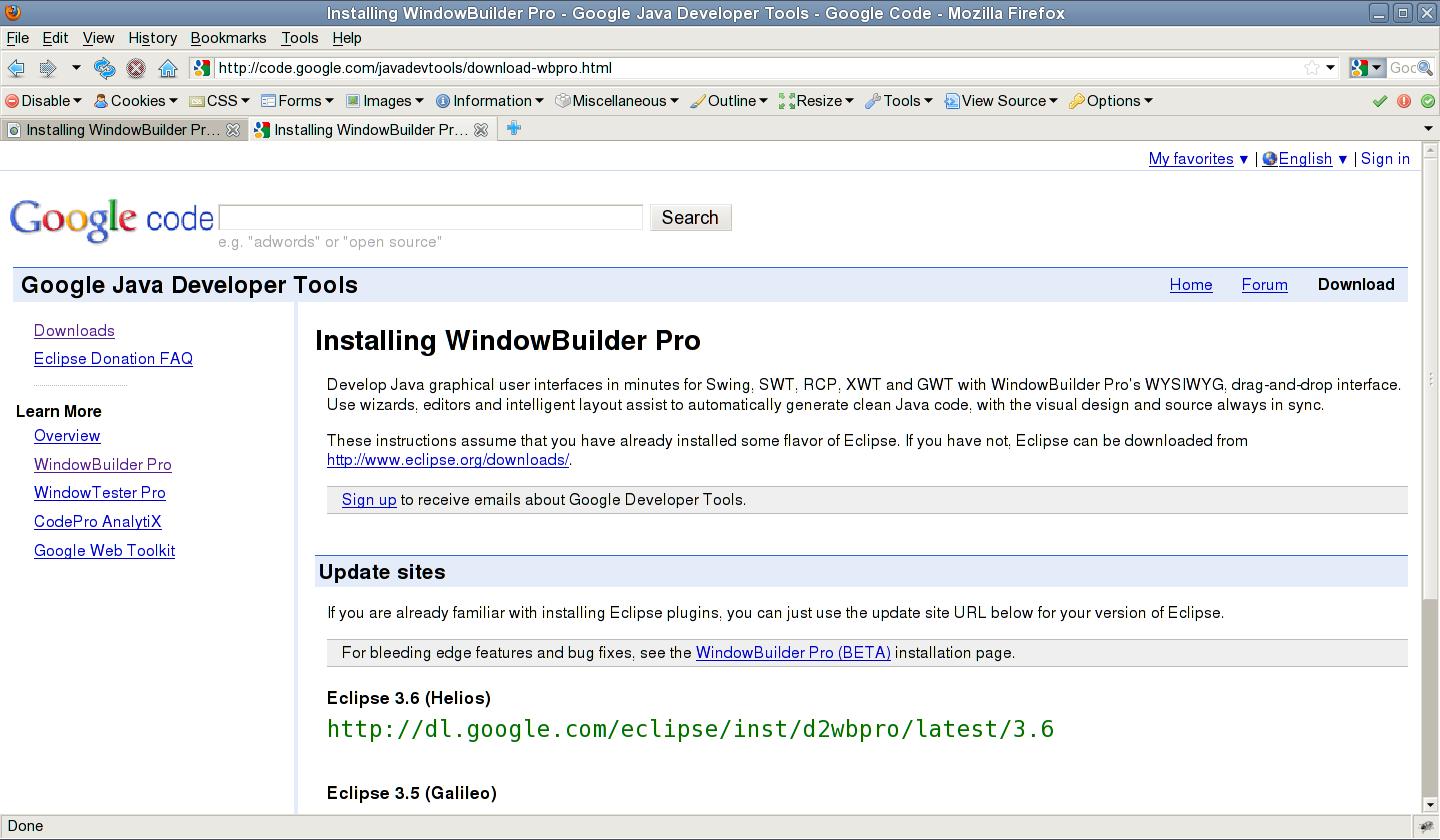Image resolution: width=1440 pixels, height=840 pixels.
Task: Open the Resize developer toolbar menu
Action: pos(816,101)
